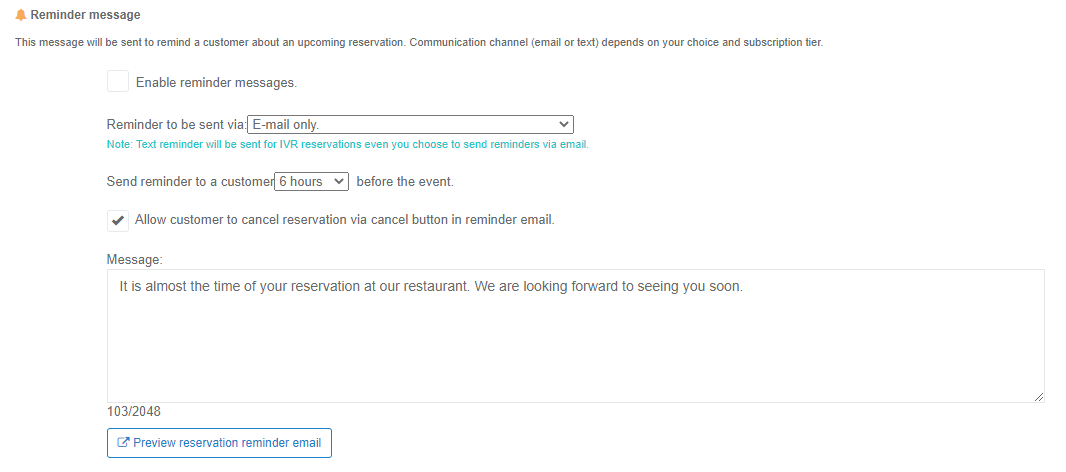The image size is (1066, 472).
Task: Click the 'Message:' label
Action: point(135,259)
